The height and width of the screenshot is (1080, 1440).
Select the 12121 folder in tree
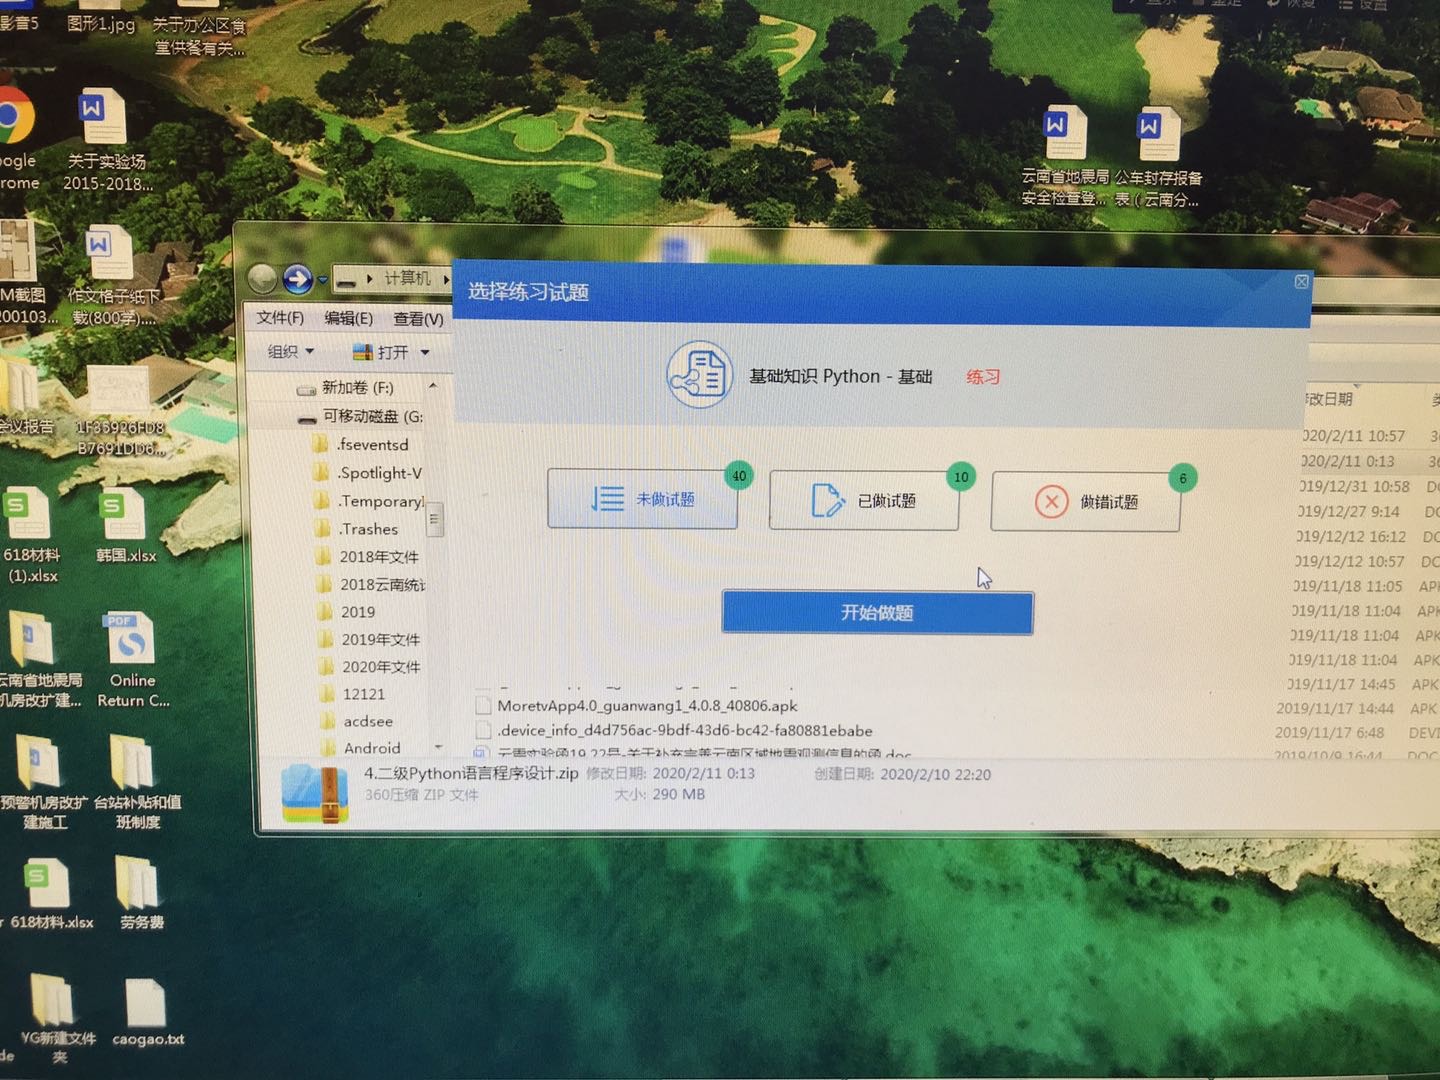352,694
